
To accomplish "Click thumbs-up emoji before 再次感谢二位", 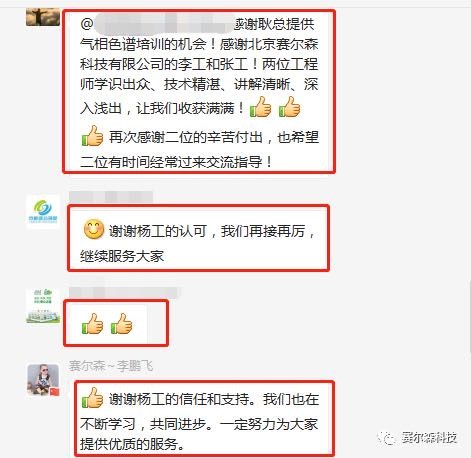I will pos(92,136).
